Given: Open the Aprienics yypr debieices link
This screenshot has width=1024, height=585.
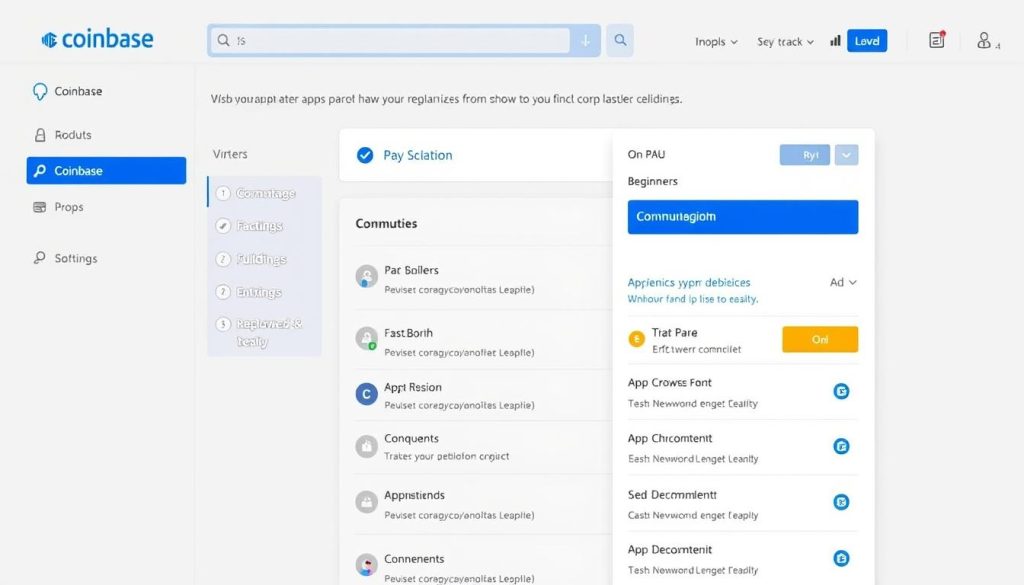Looking at the screenshot, I should pos(689,283).
